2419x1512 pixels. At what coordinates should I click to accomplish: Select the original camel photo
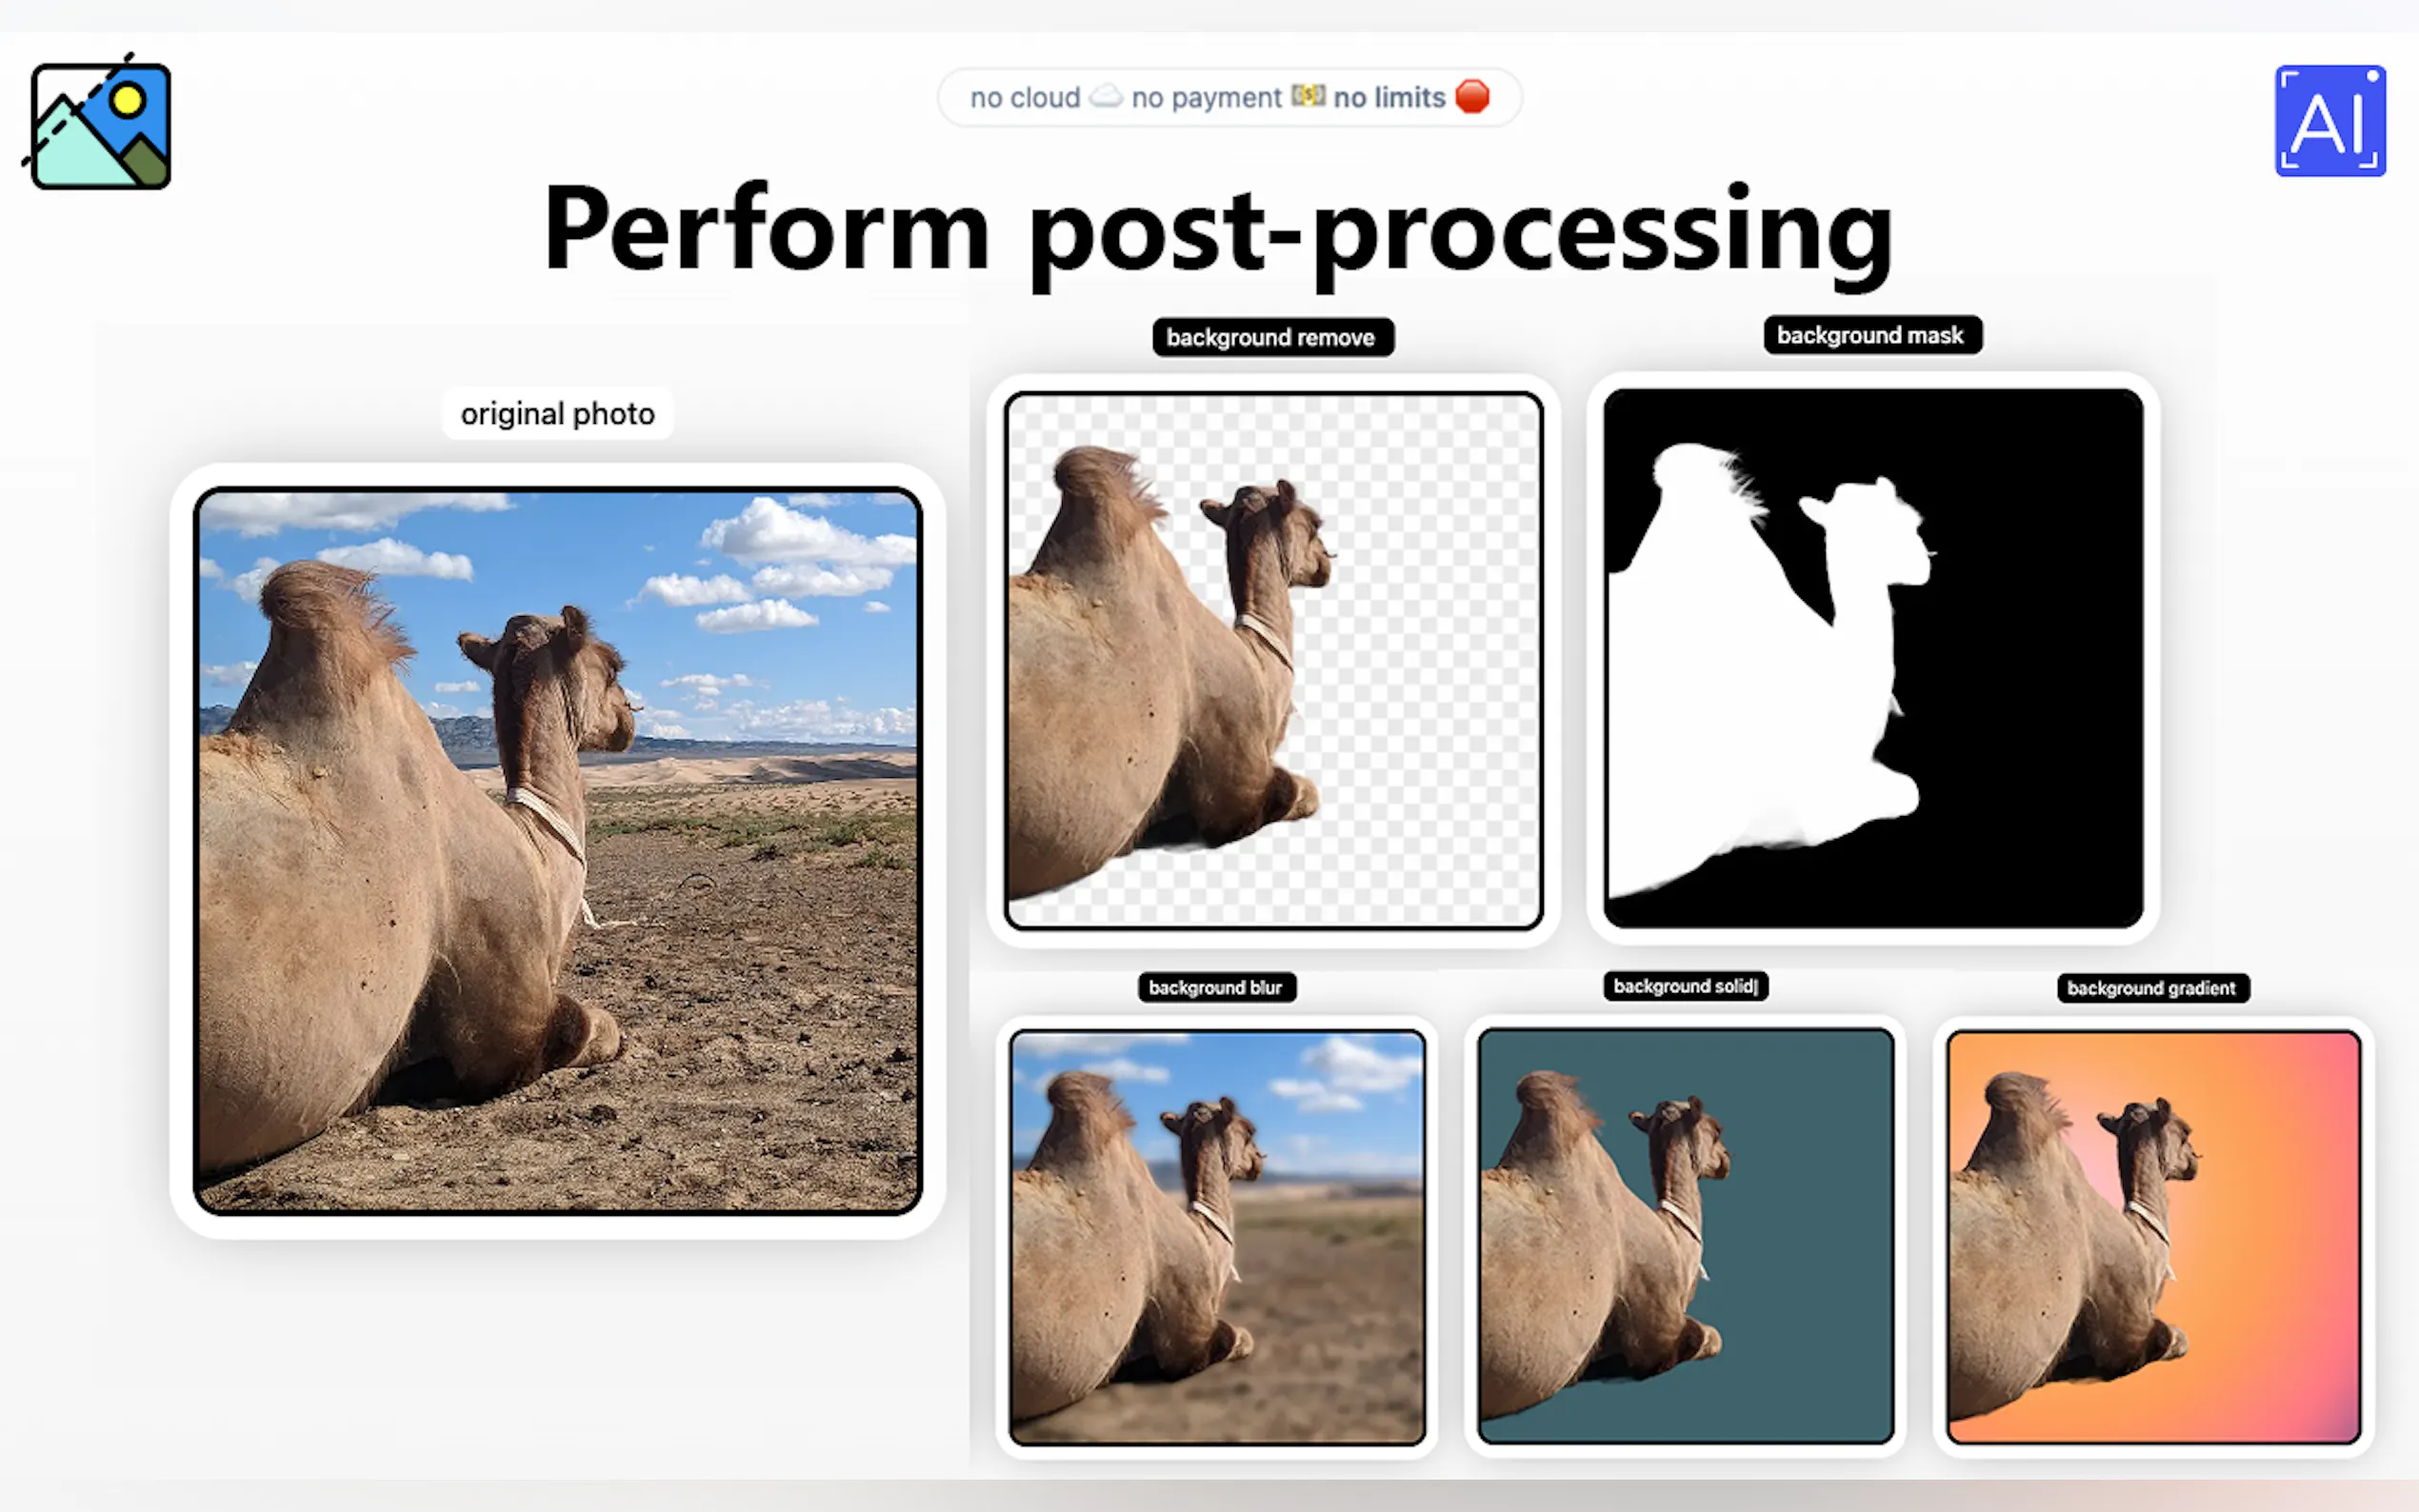tap(557, 851)
